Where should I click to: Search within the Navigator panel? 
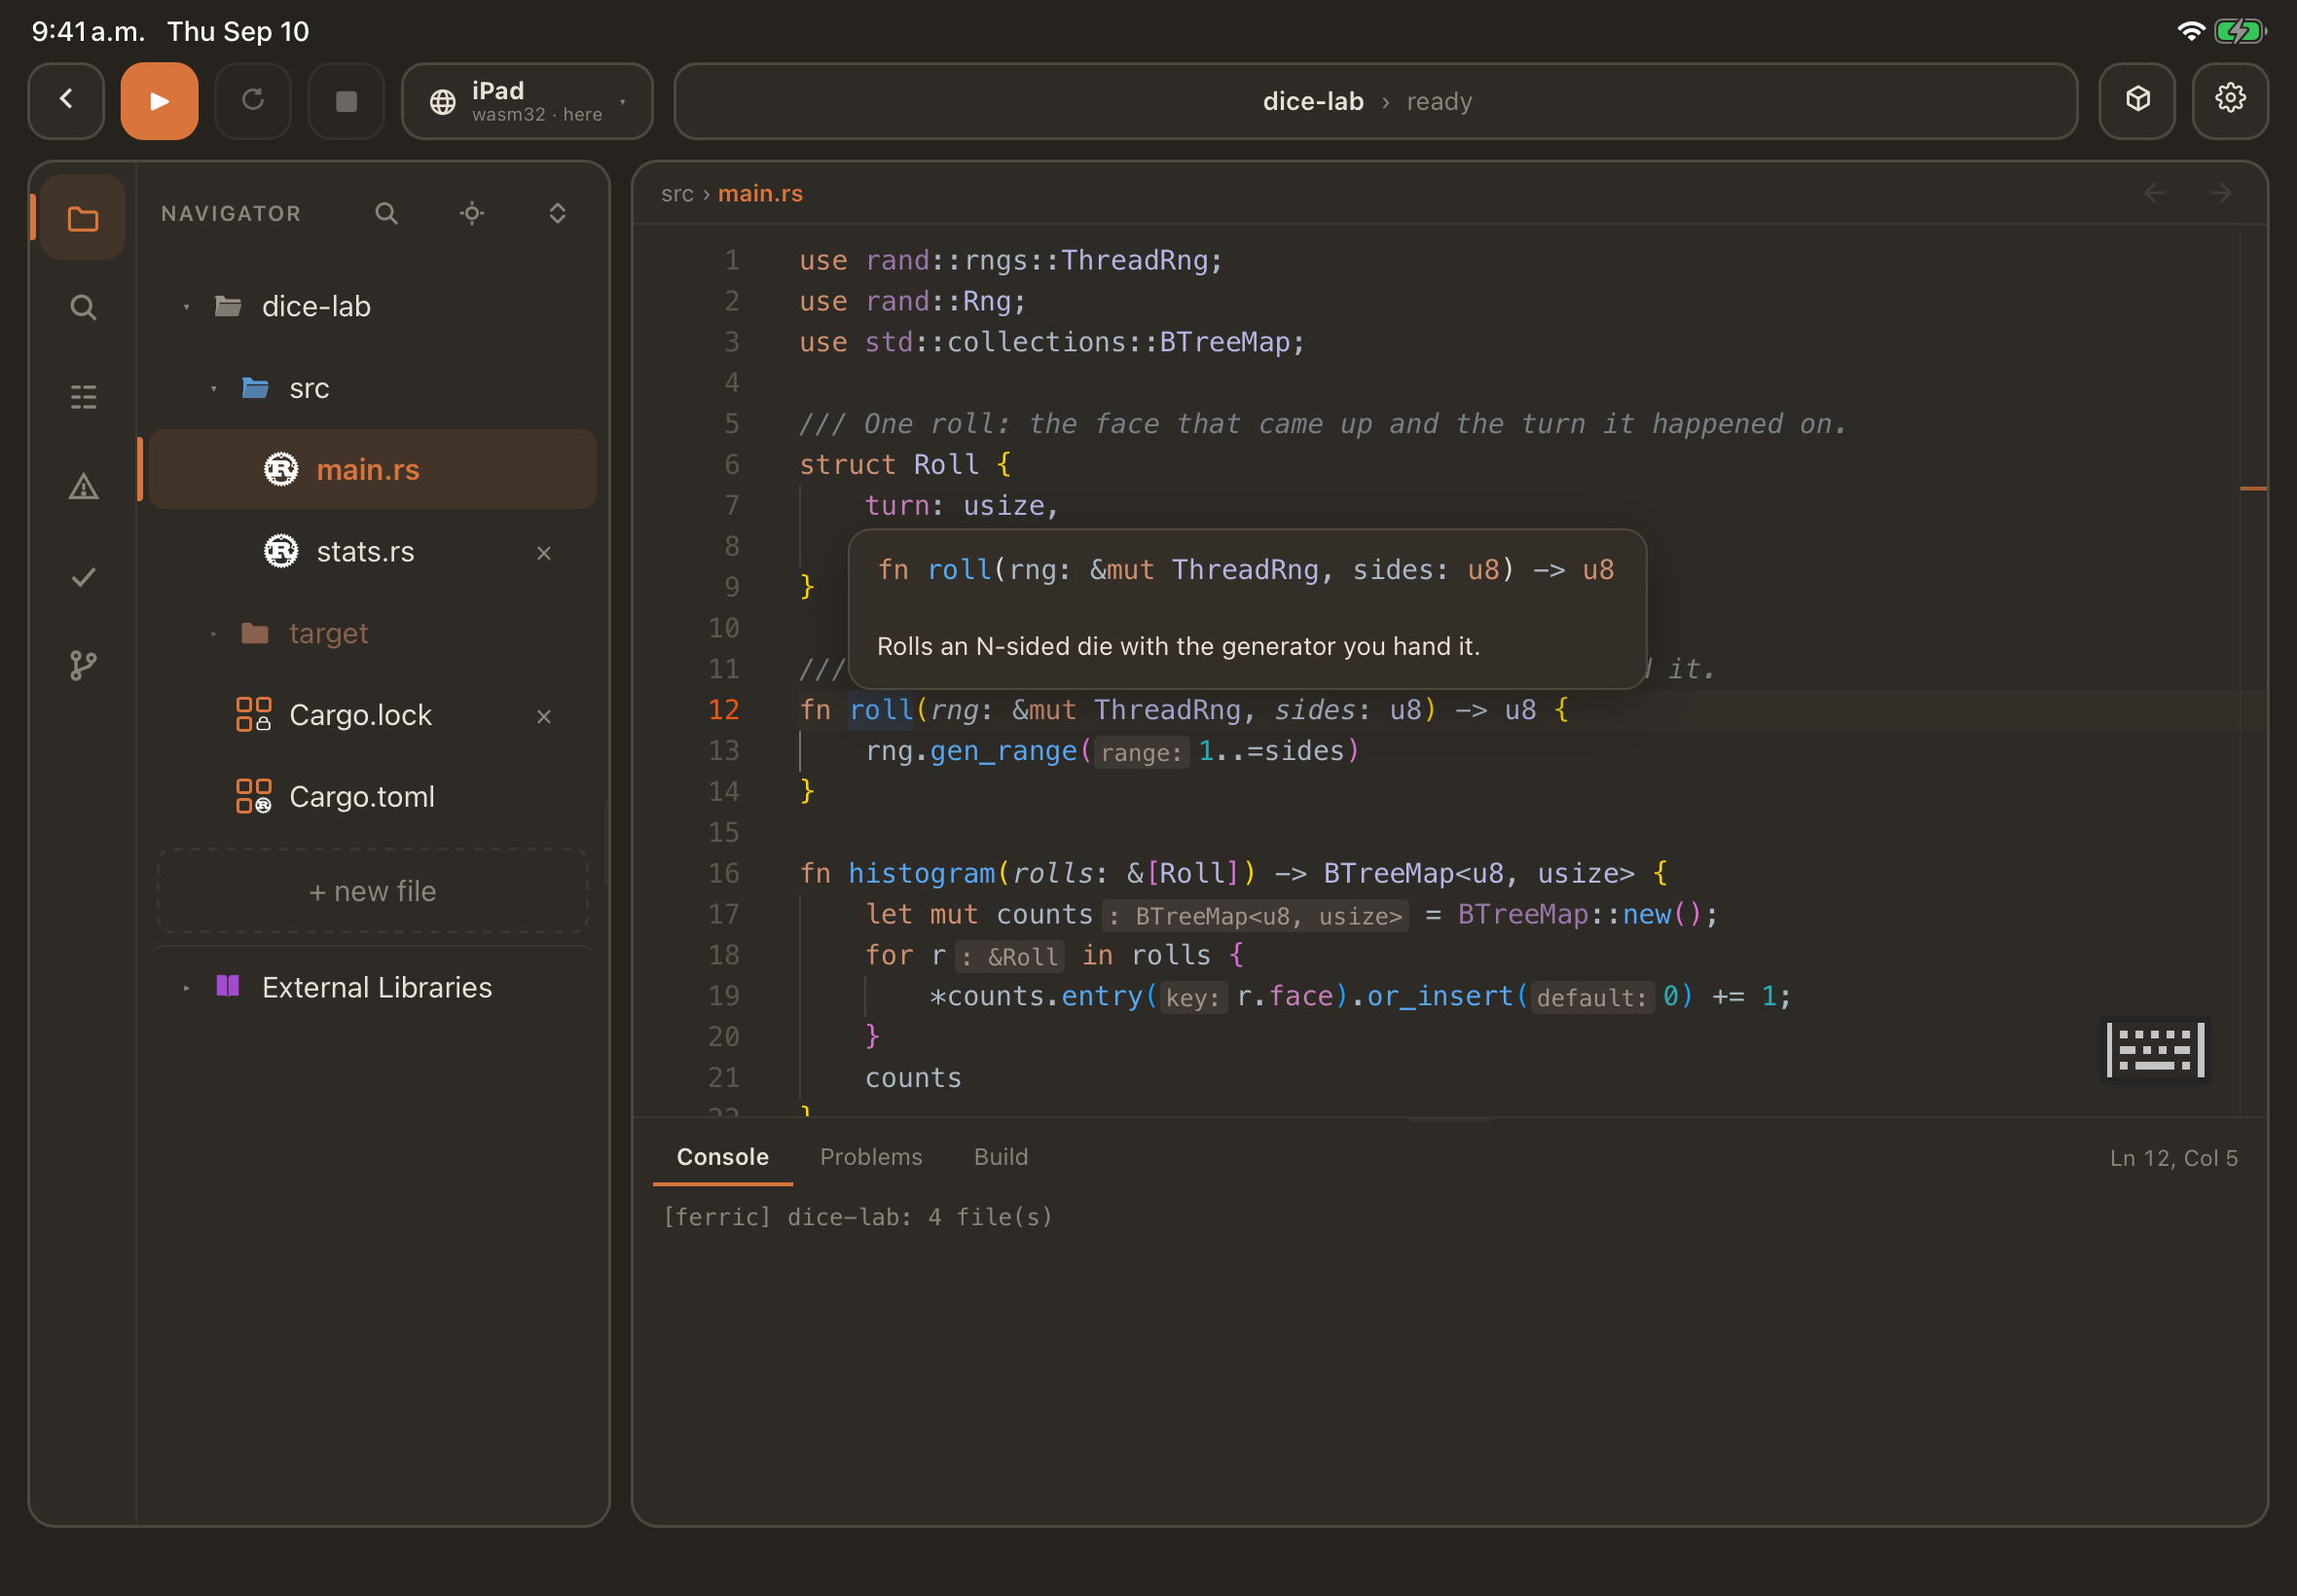click(x=386, y=213)
